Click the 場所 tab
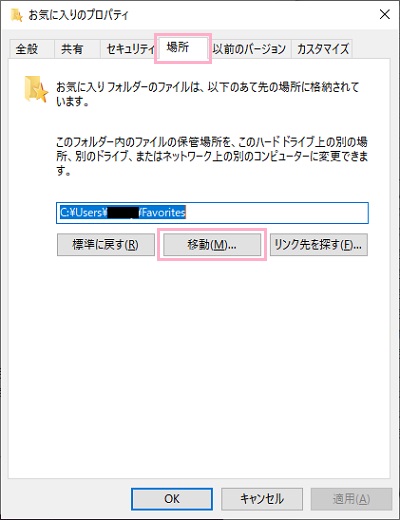 tap(183, 48)
